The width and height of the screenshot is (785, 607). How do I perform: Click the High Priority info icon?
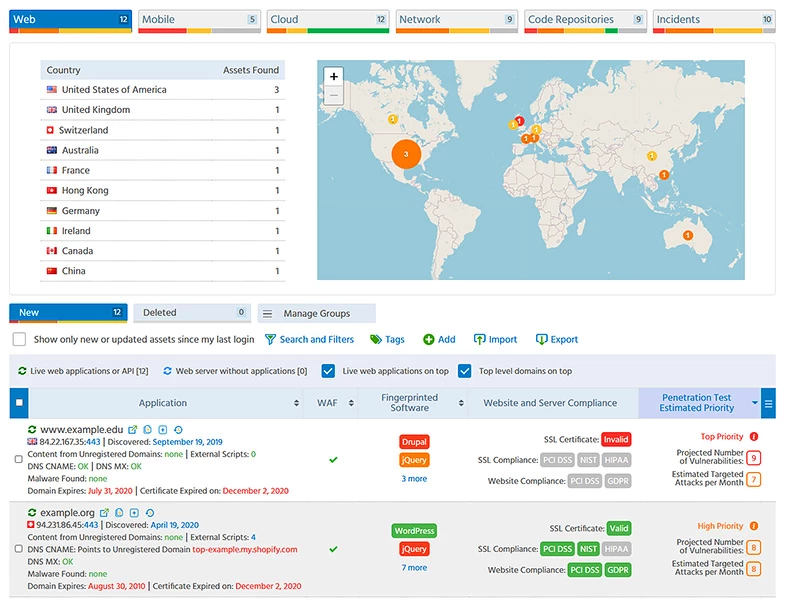click(x=754, y=526)
